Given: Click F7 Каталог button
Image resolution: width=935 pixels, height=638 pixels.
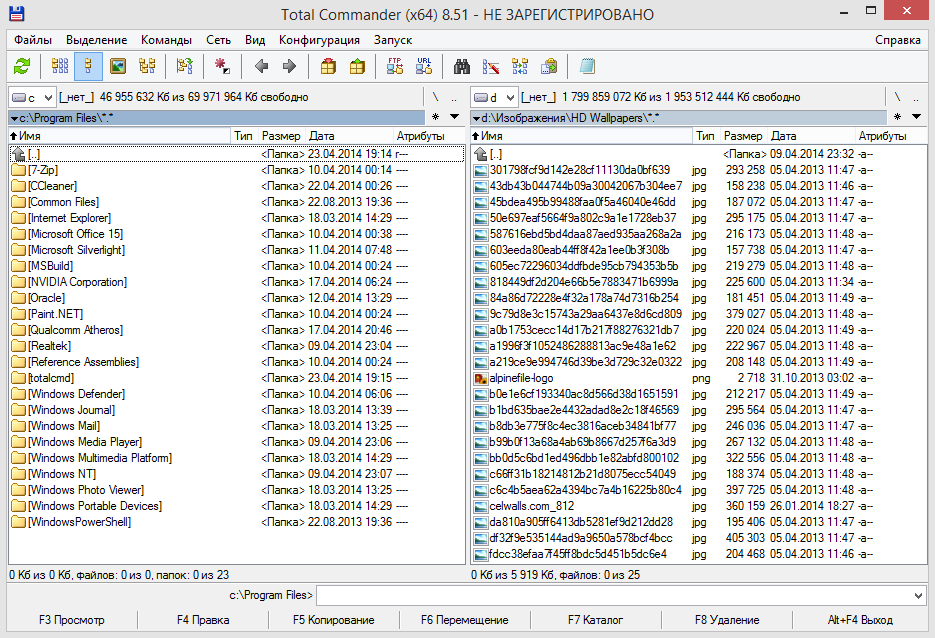Looking at the screenshot, I should [595, 620].
